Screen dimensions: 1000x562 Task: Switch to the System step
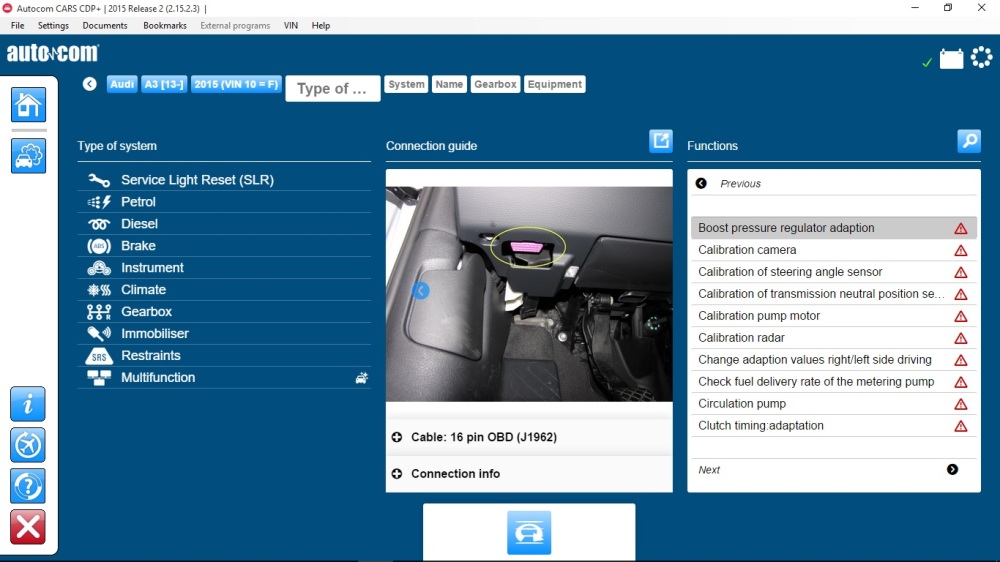406,84
